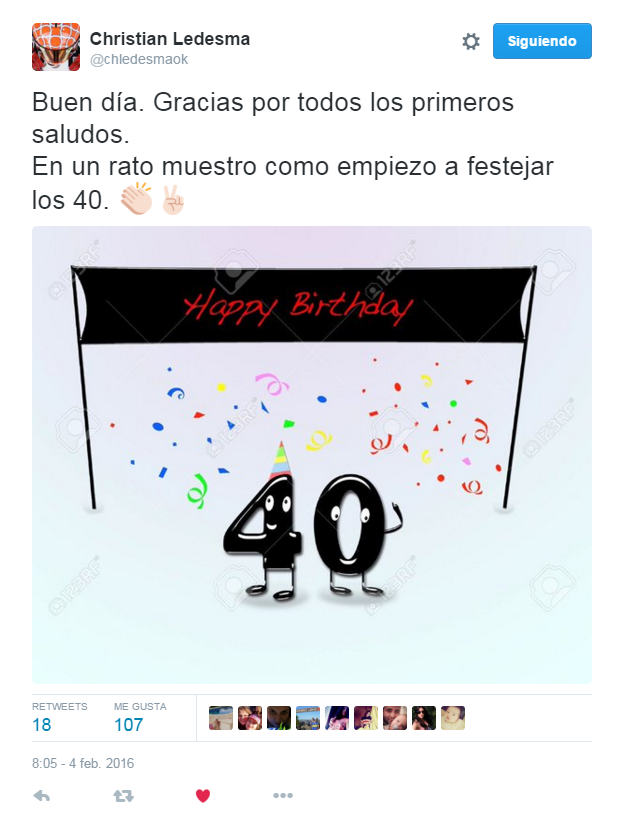The width and height of the screenshot is (621, 829).
Task: Open Christian Ledesma's profile avatar
Action: point(56,47)
